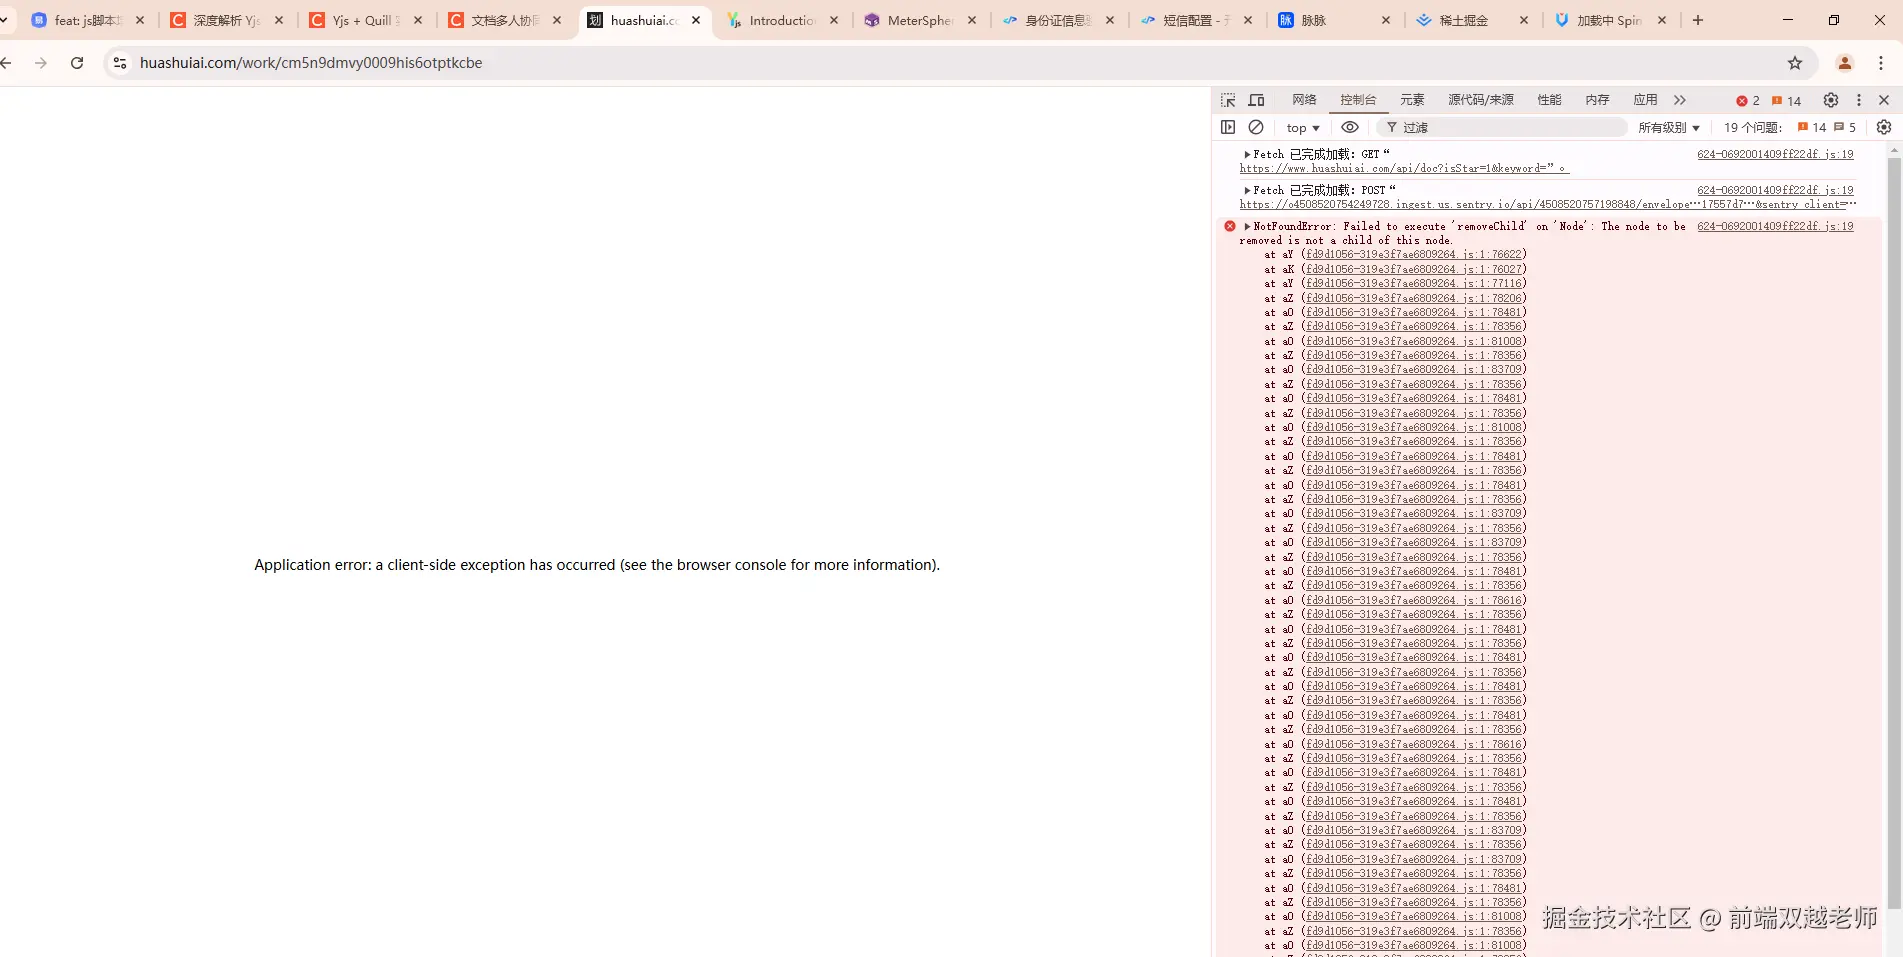Activate the DevTools inspect element picker
1903x957 pixels.
click(x=1228, y=100)
